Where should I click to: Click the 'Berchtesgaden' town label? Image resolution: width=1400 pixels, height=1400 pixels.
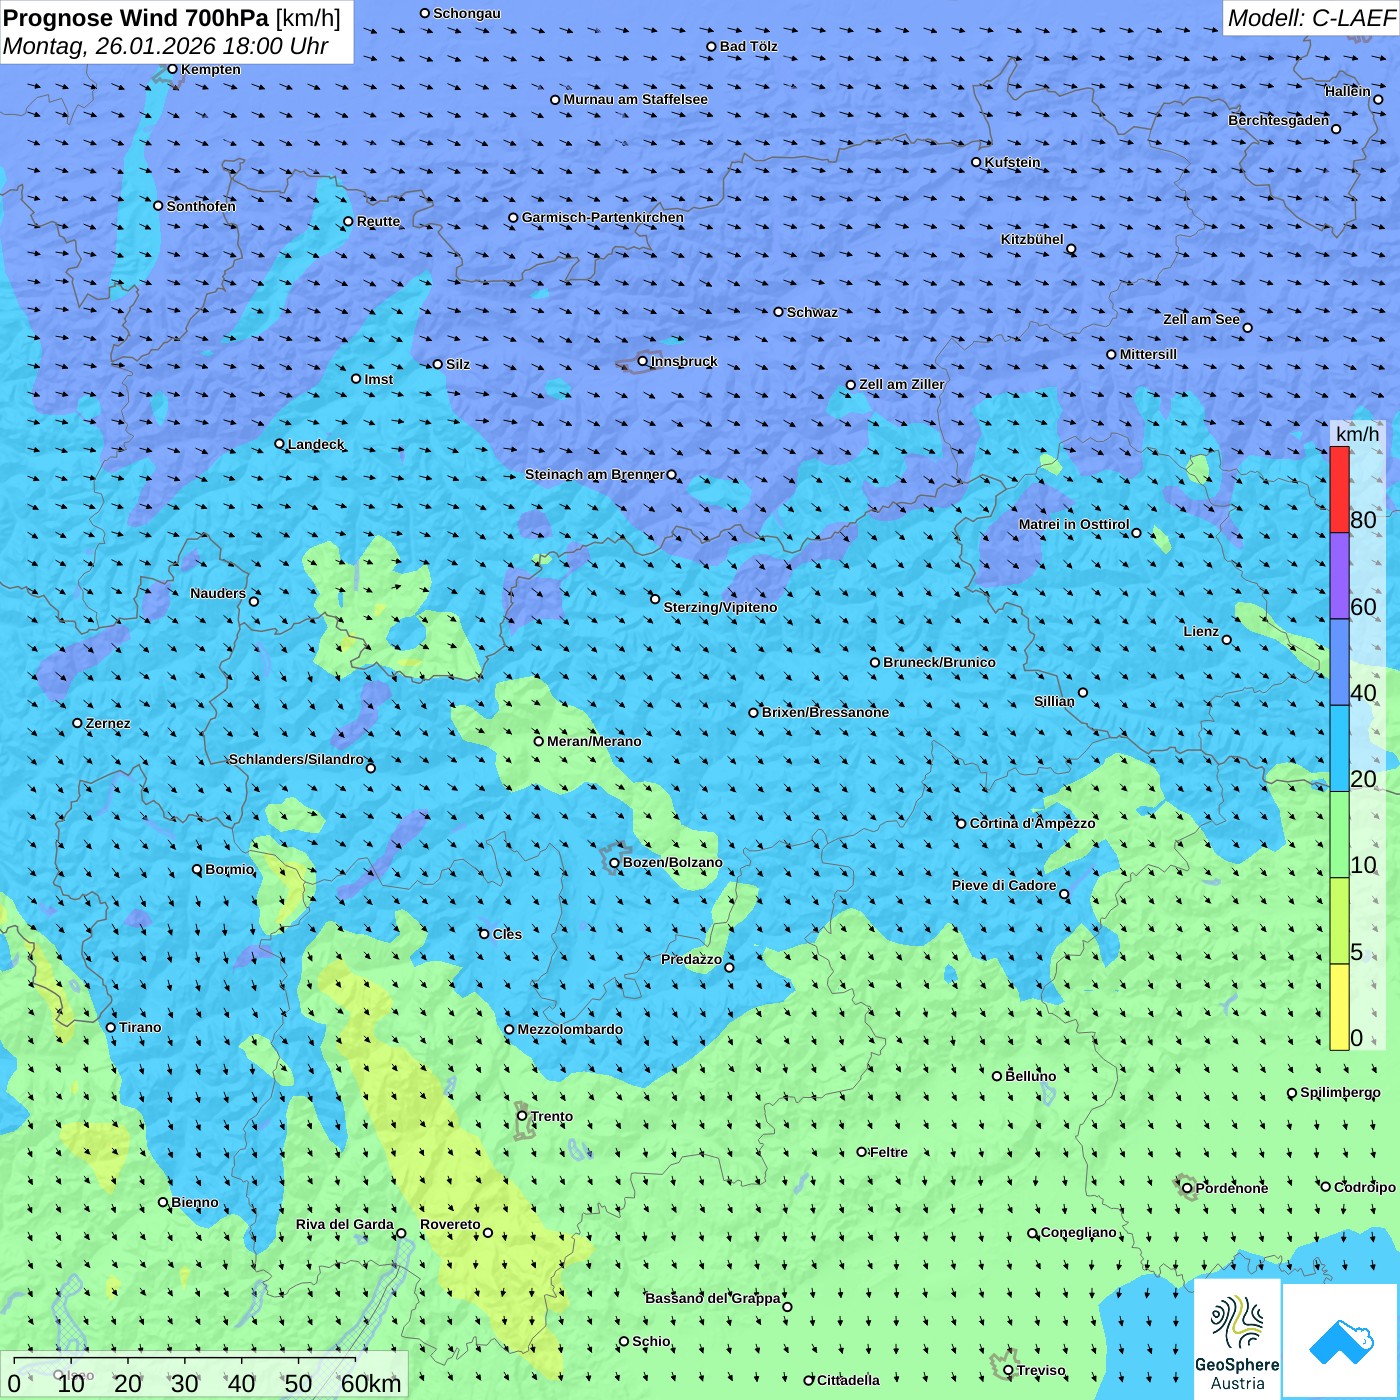(1279, 120)
